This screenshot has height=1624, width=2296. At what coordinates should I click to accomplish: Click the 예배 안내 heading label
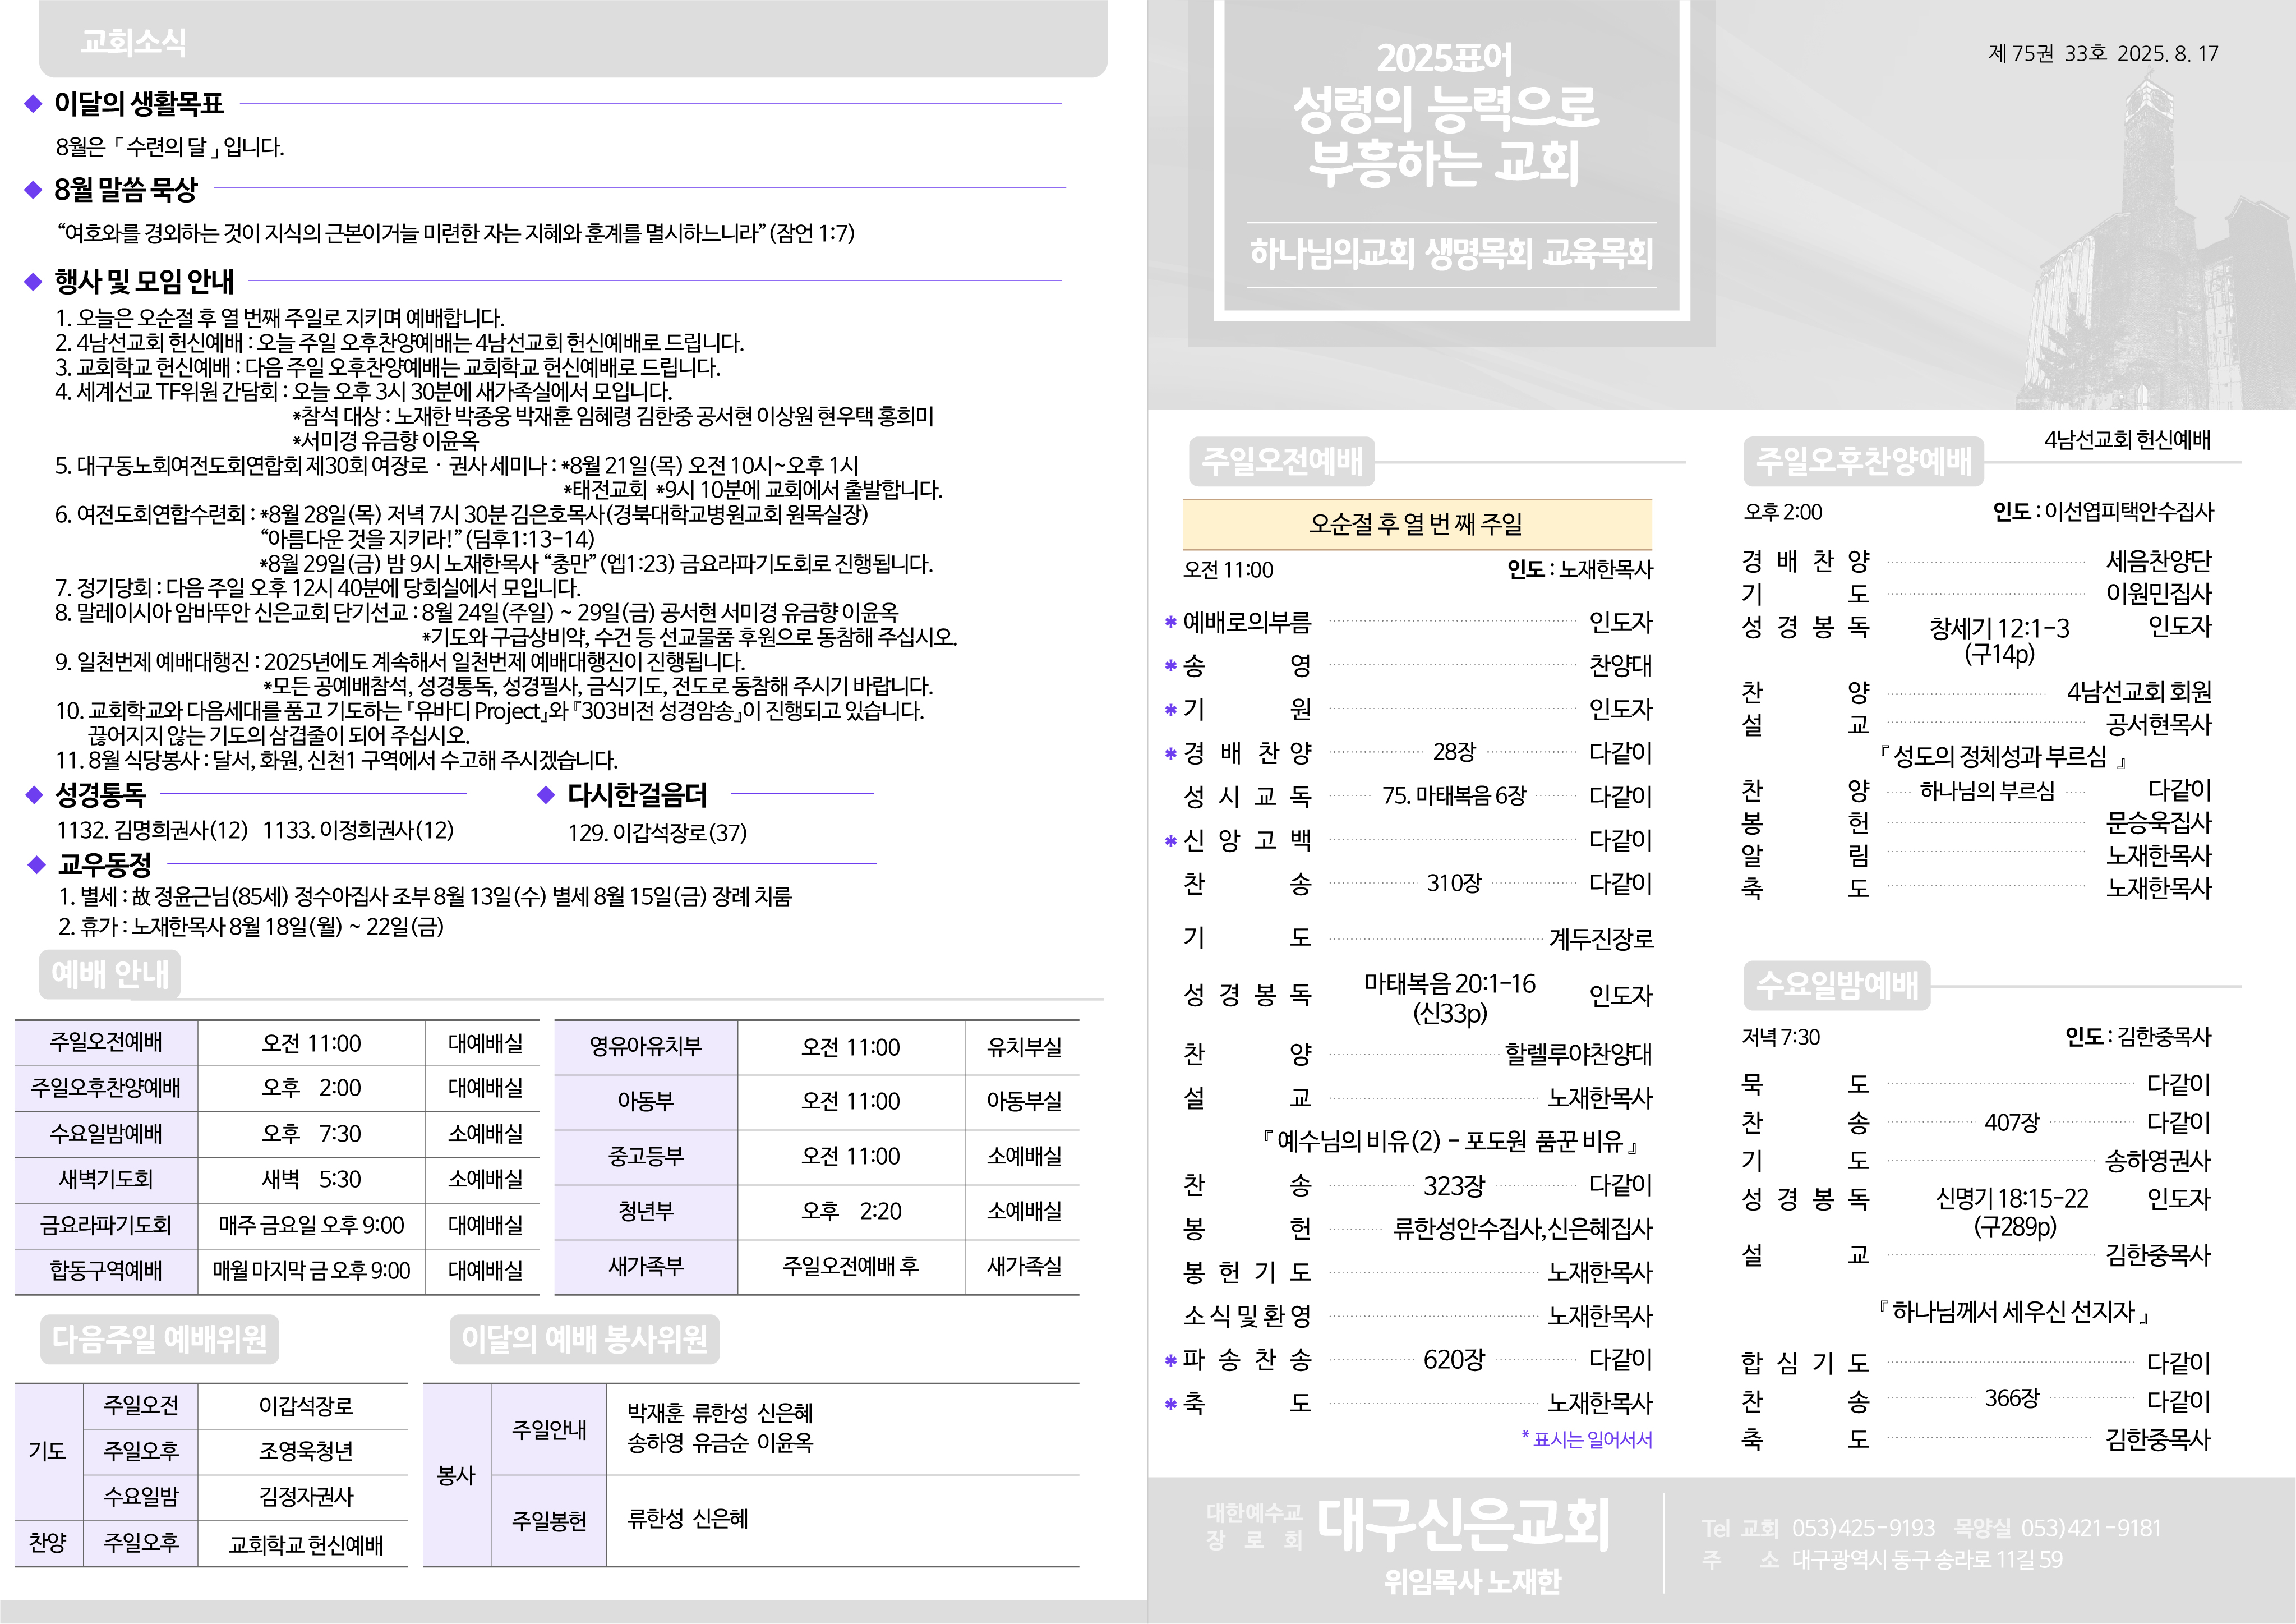point(110,974)
